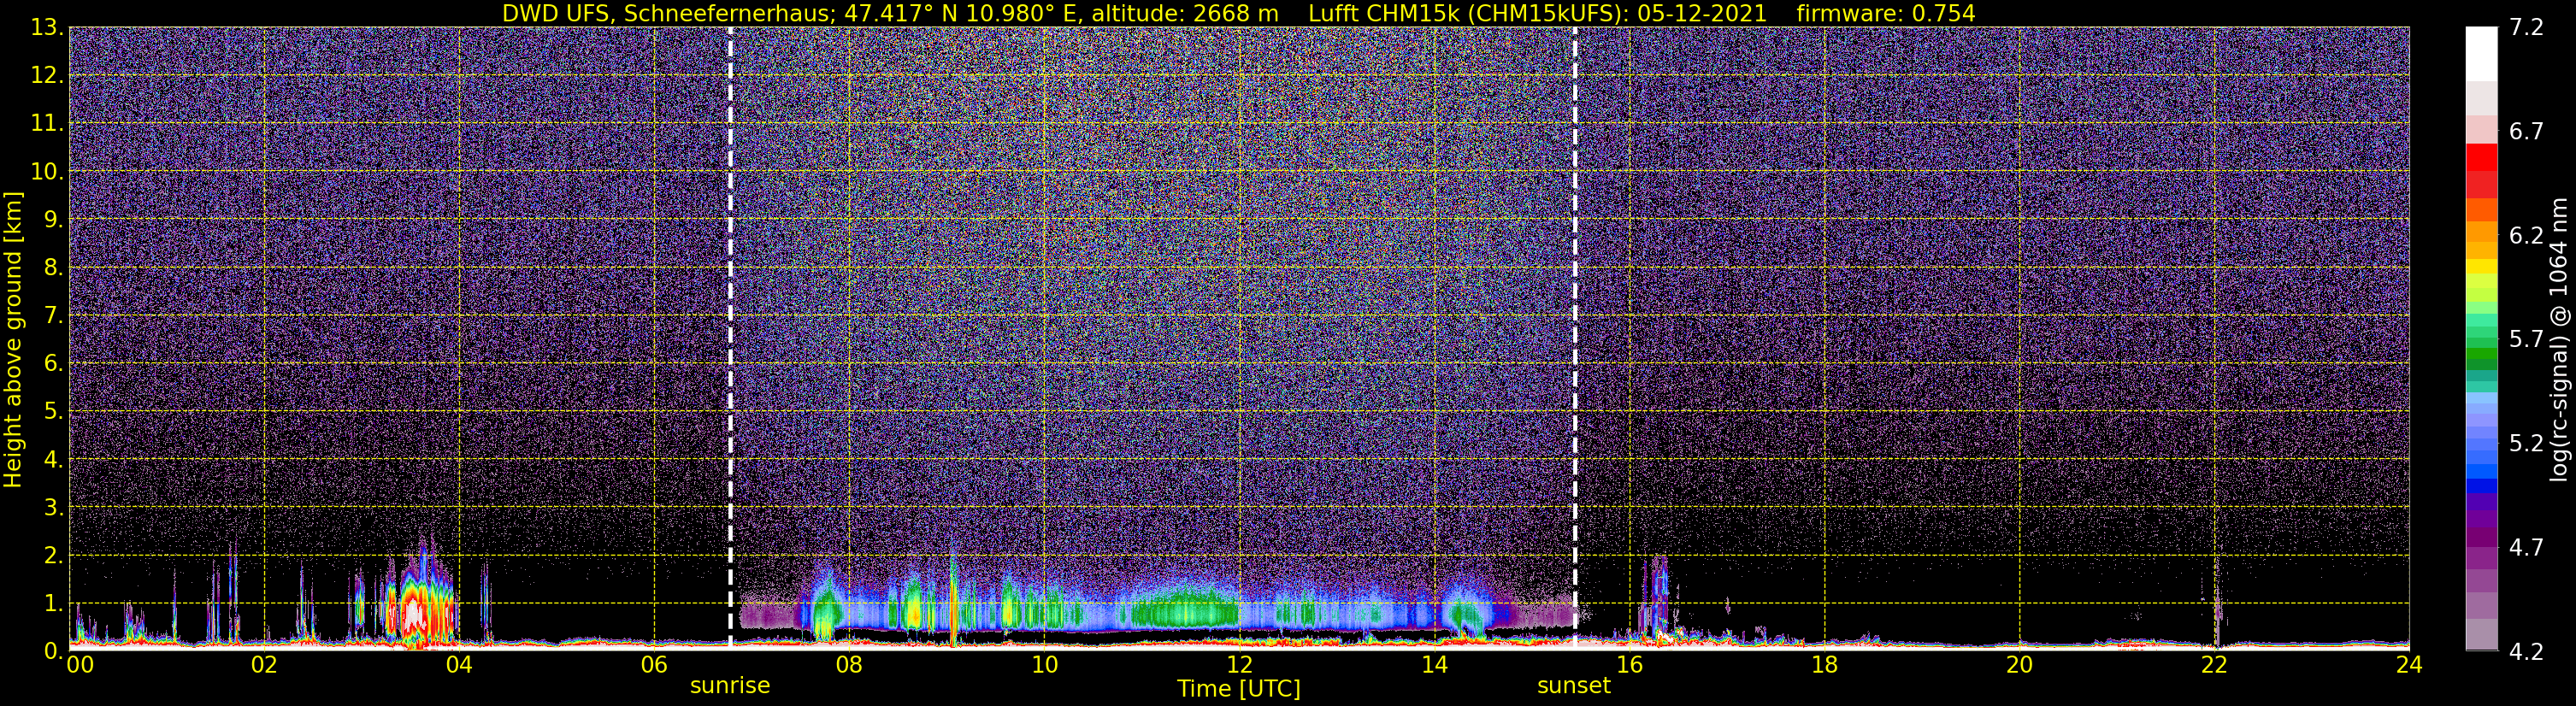Click the white dashed sunrise marker line
2576x706 pixels.
tap(730, 339)
